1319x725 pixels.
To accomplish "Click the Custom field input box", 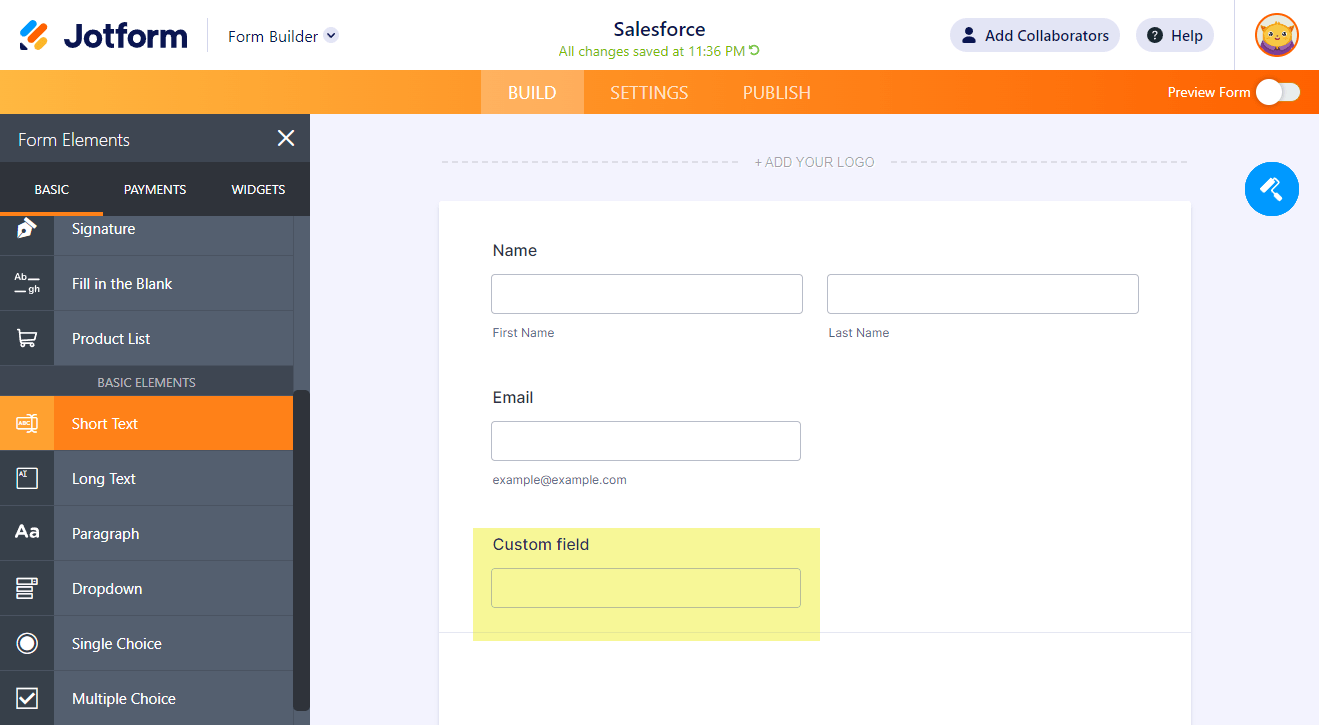I will (646, 588).
